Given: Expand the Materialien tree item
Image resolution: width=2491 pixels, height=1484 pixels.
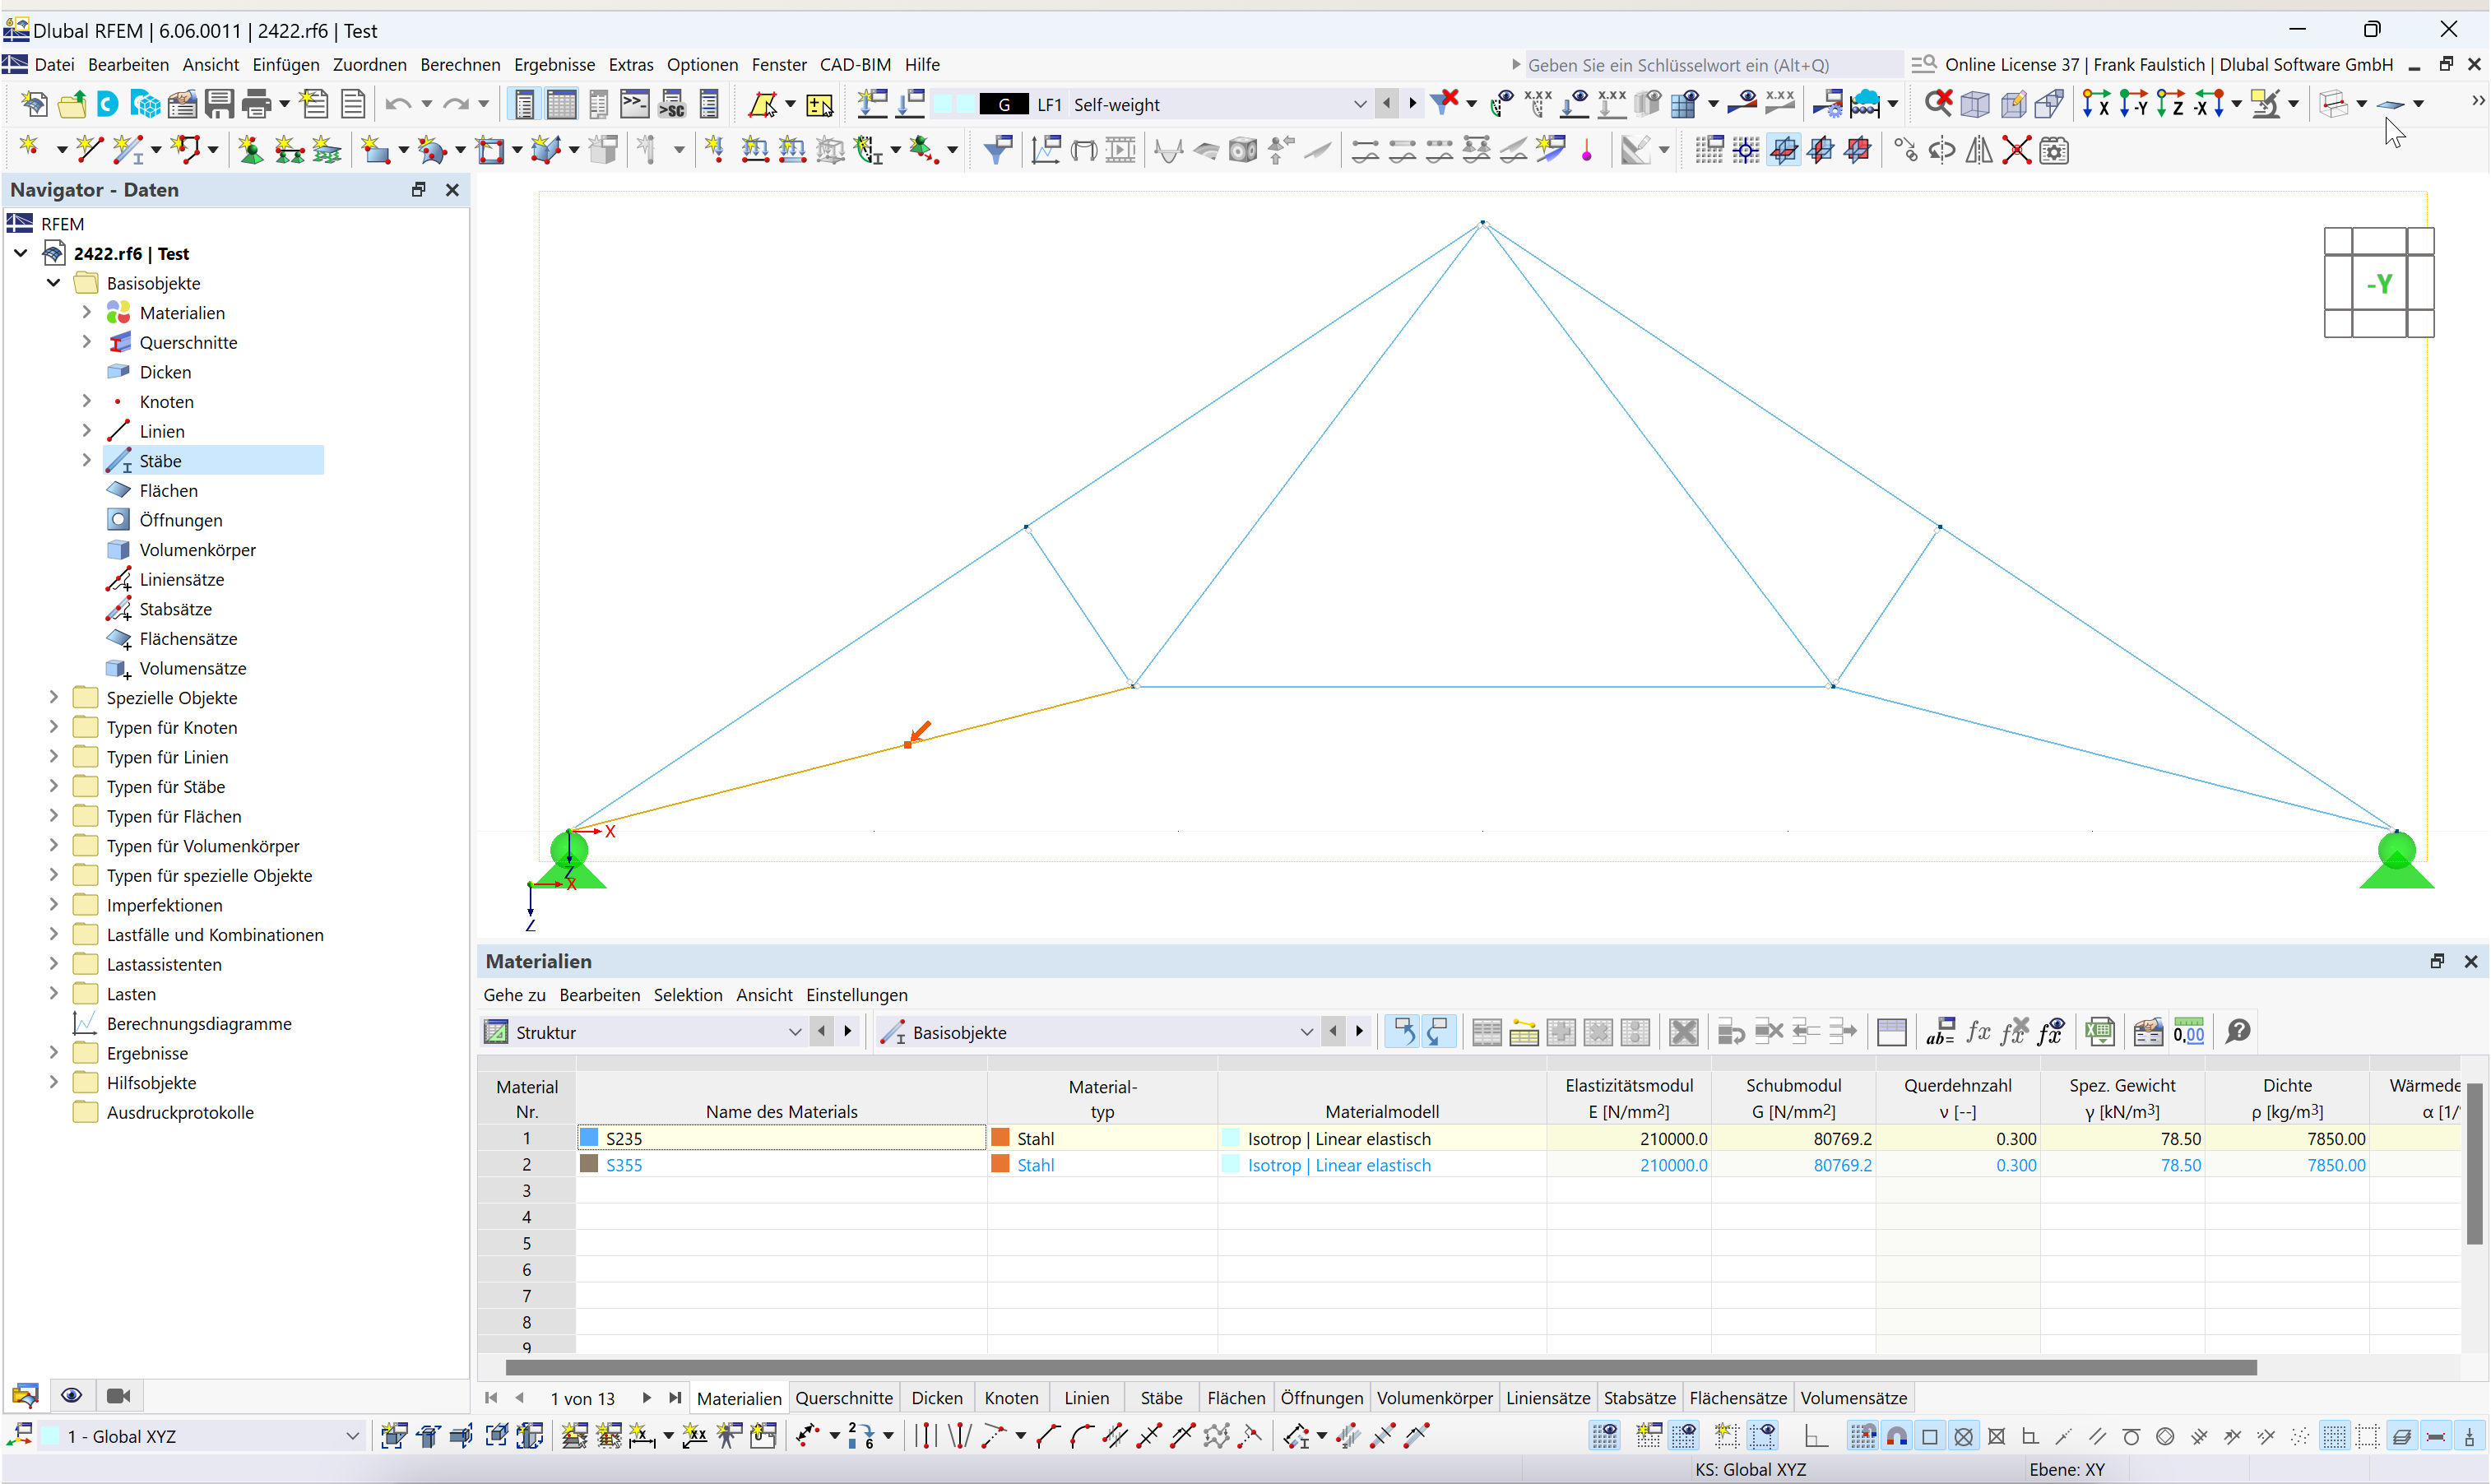Looking at the screenshot, I should pos(87,312).
